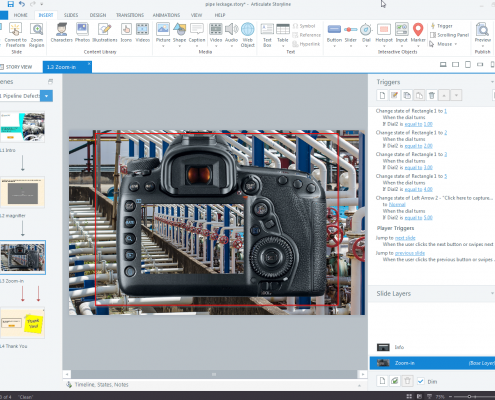Insert a Slider interactive object
The image size is (495, 400).
click(351, 35)
